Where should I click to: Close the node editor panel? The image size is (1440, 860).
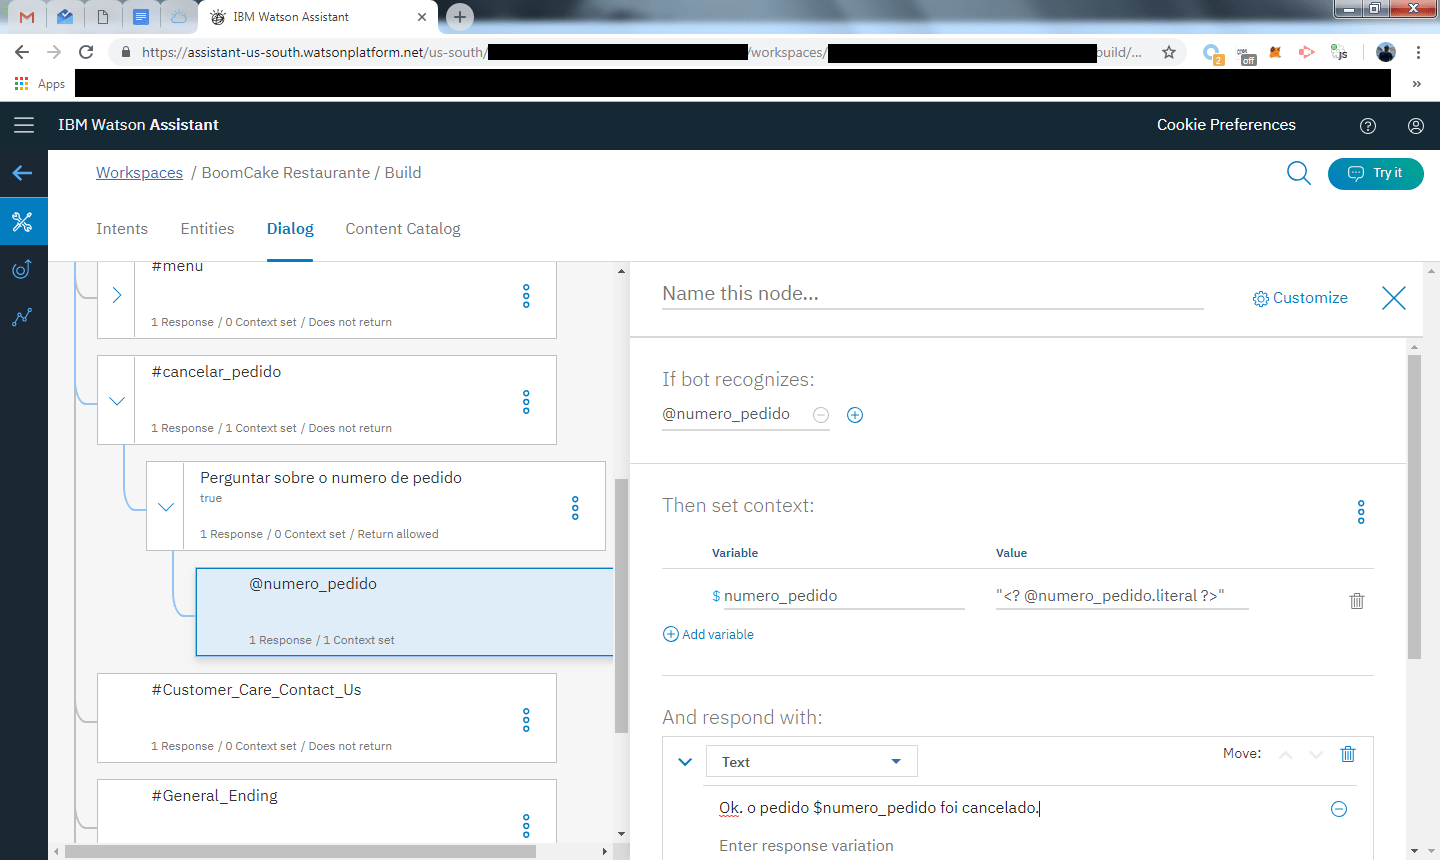(x=1393, y=298)
